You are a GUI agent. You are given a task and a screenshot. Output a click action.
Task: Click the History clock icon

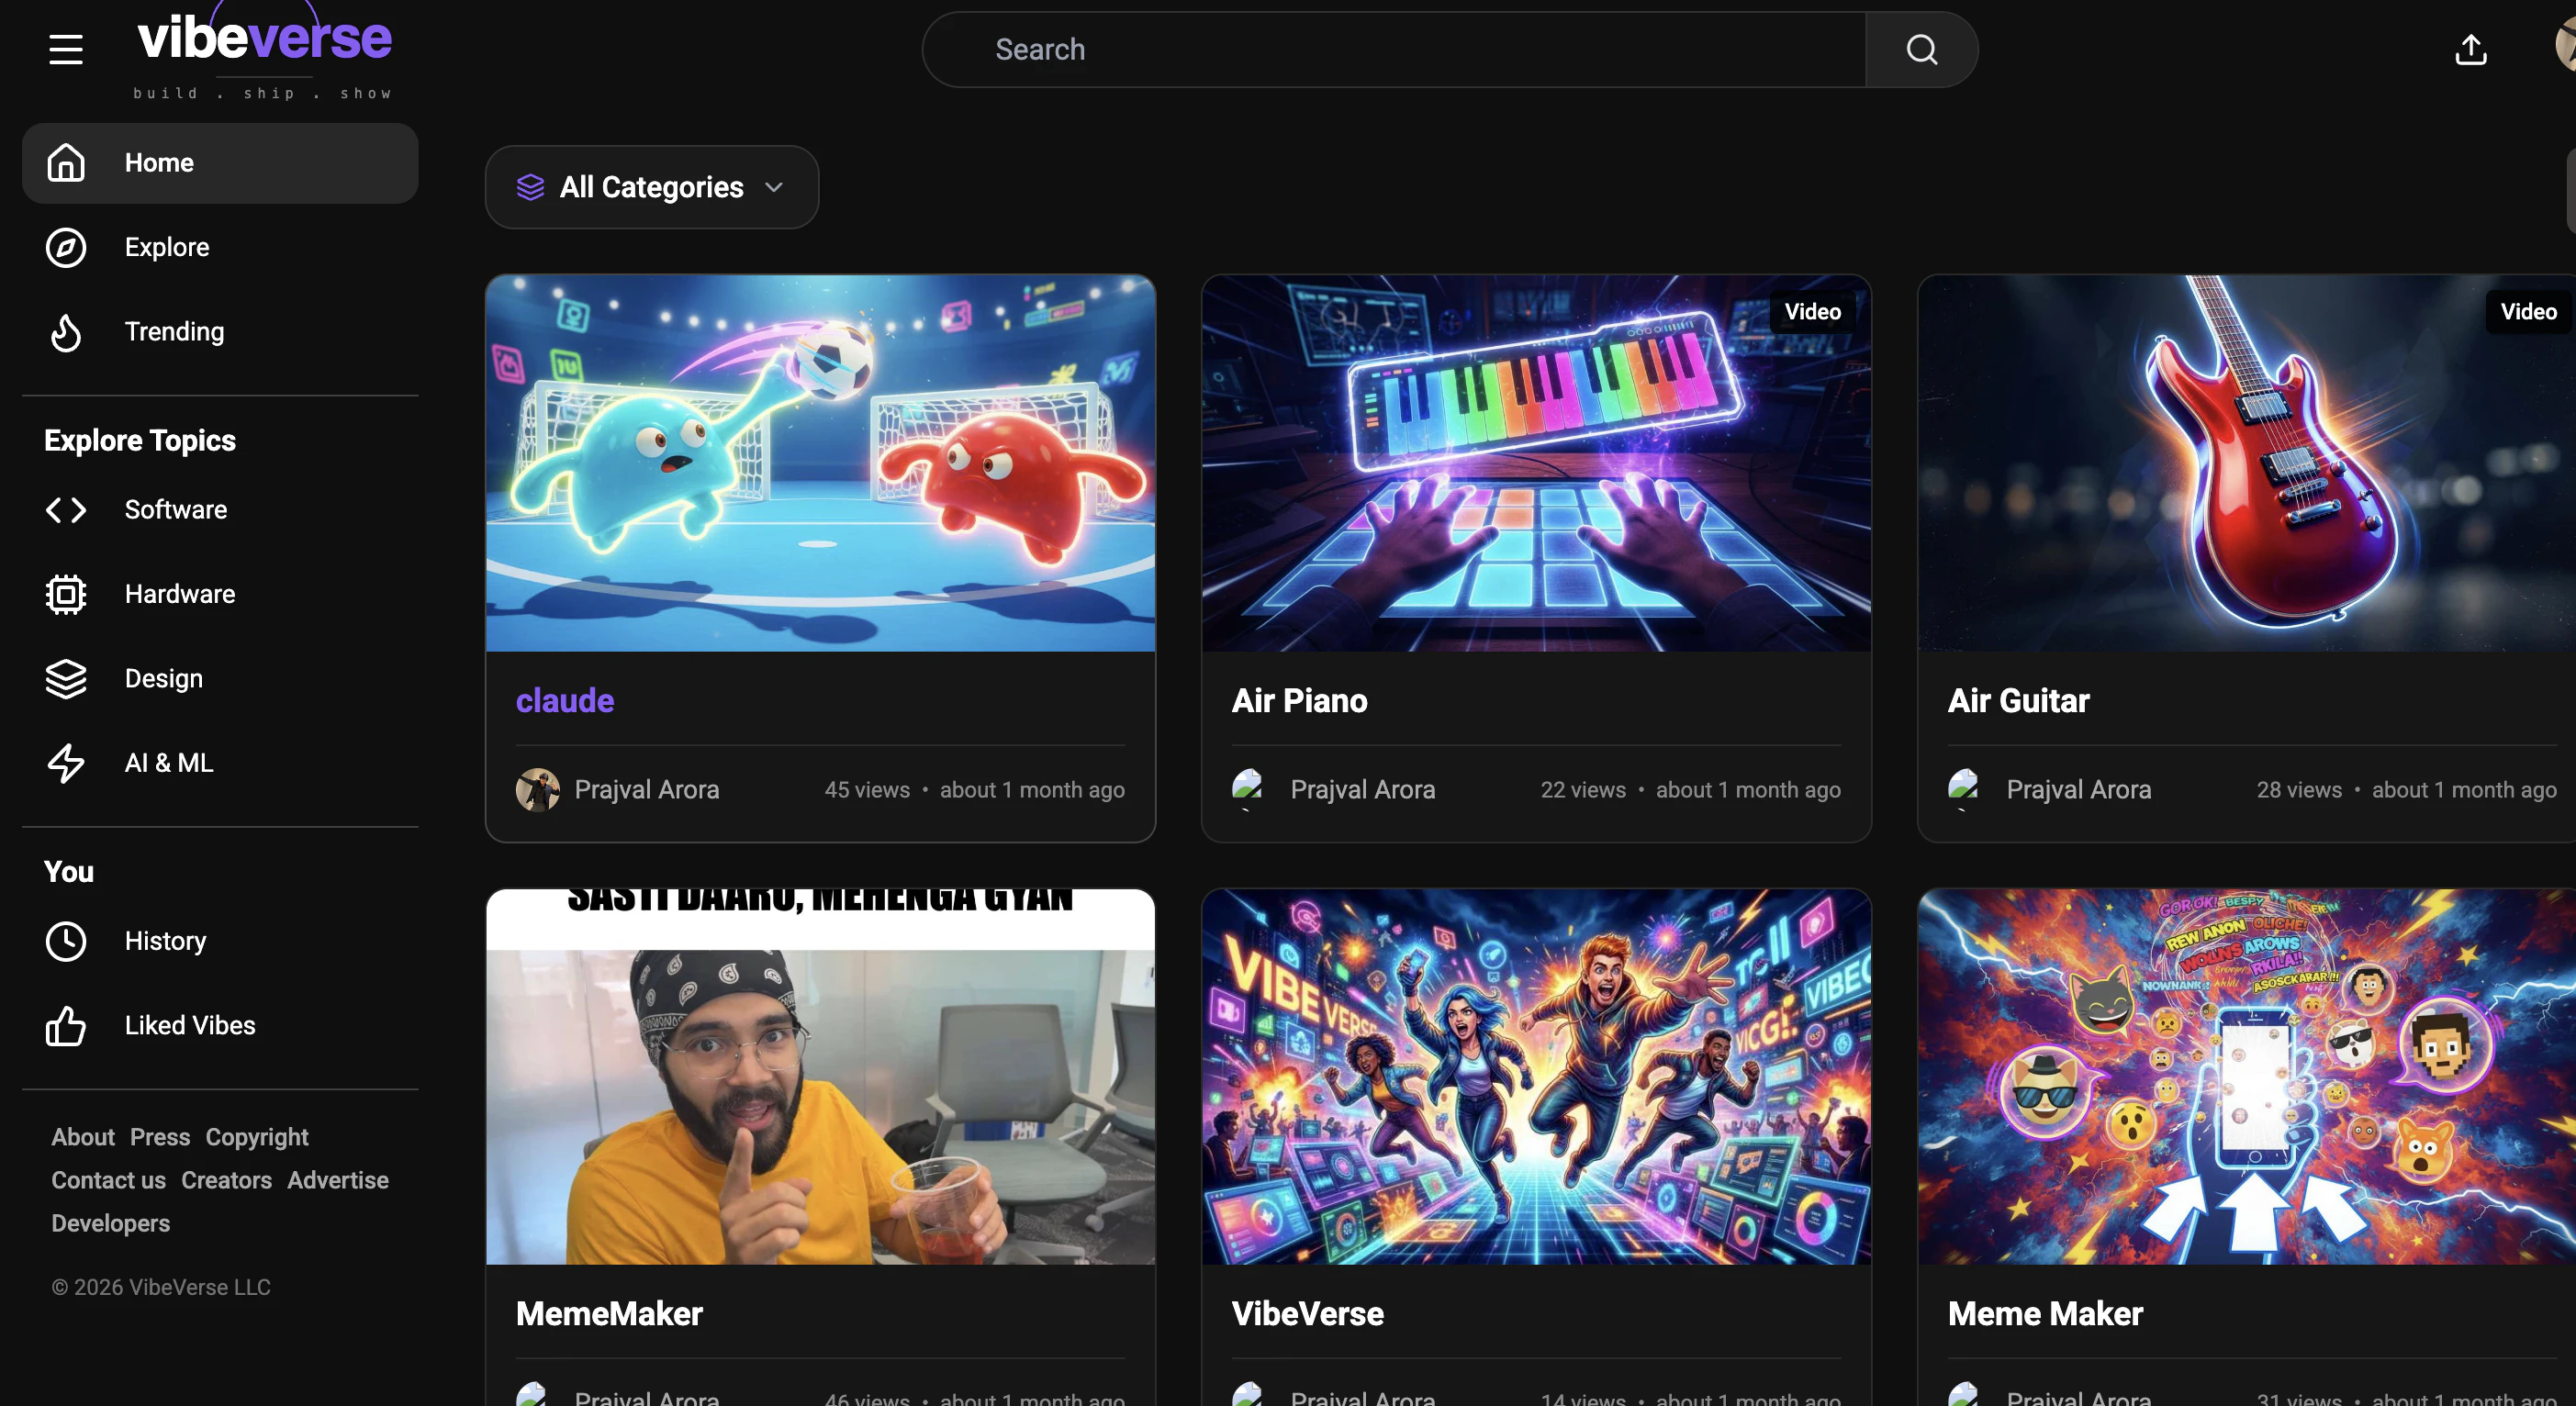click(x=66, y=941)
